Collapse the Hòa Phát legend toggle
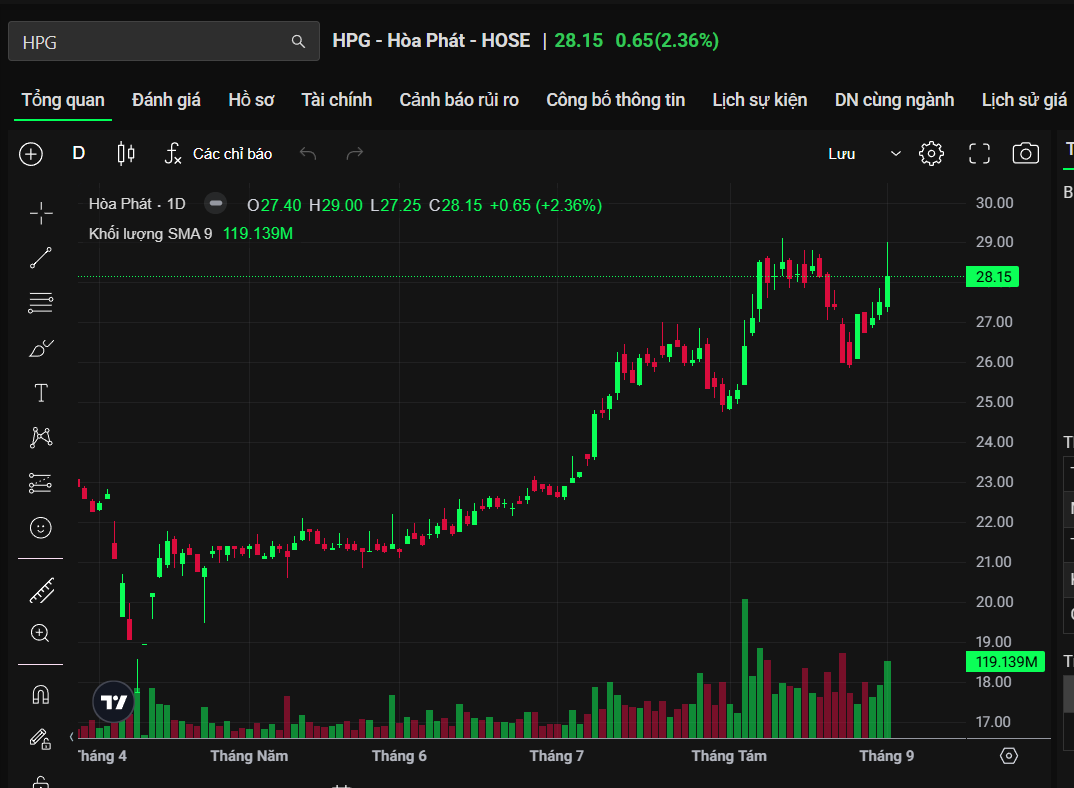 click(215, 204)
